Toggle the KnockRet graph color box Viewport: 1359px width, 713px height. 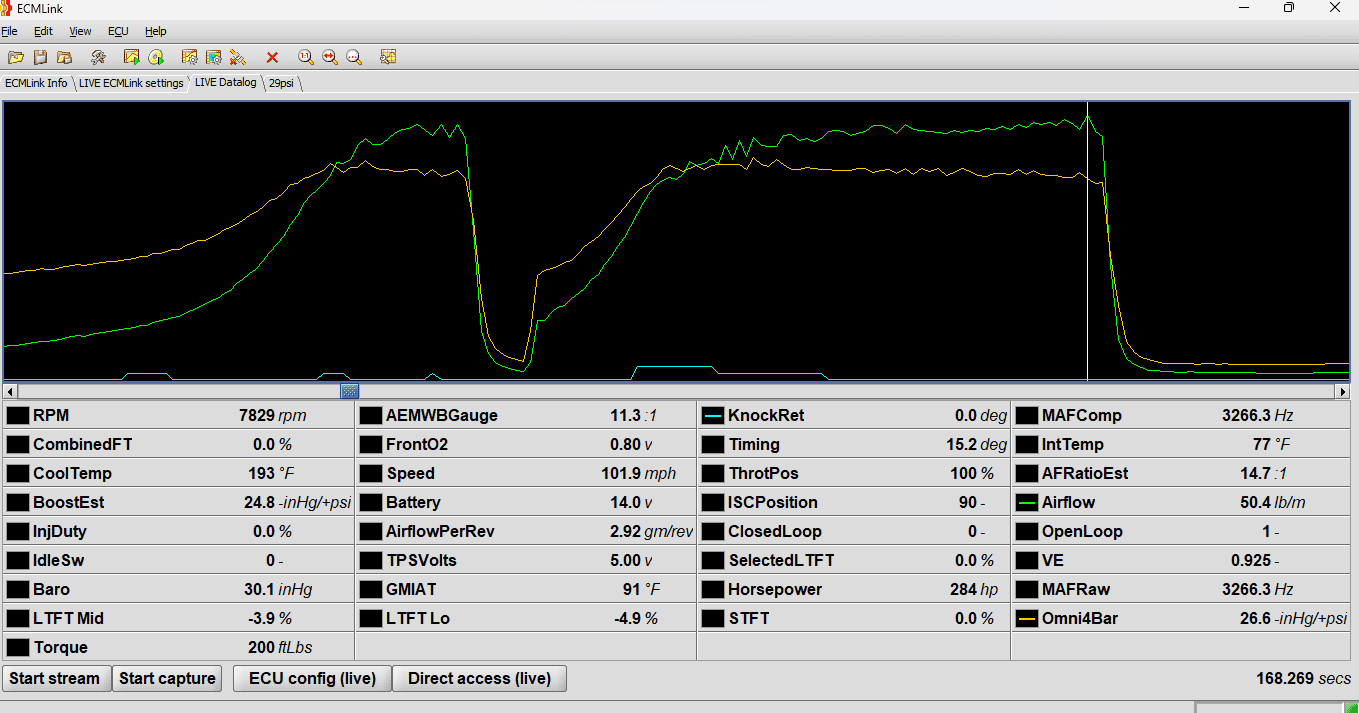(x=713, y=415)
